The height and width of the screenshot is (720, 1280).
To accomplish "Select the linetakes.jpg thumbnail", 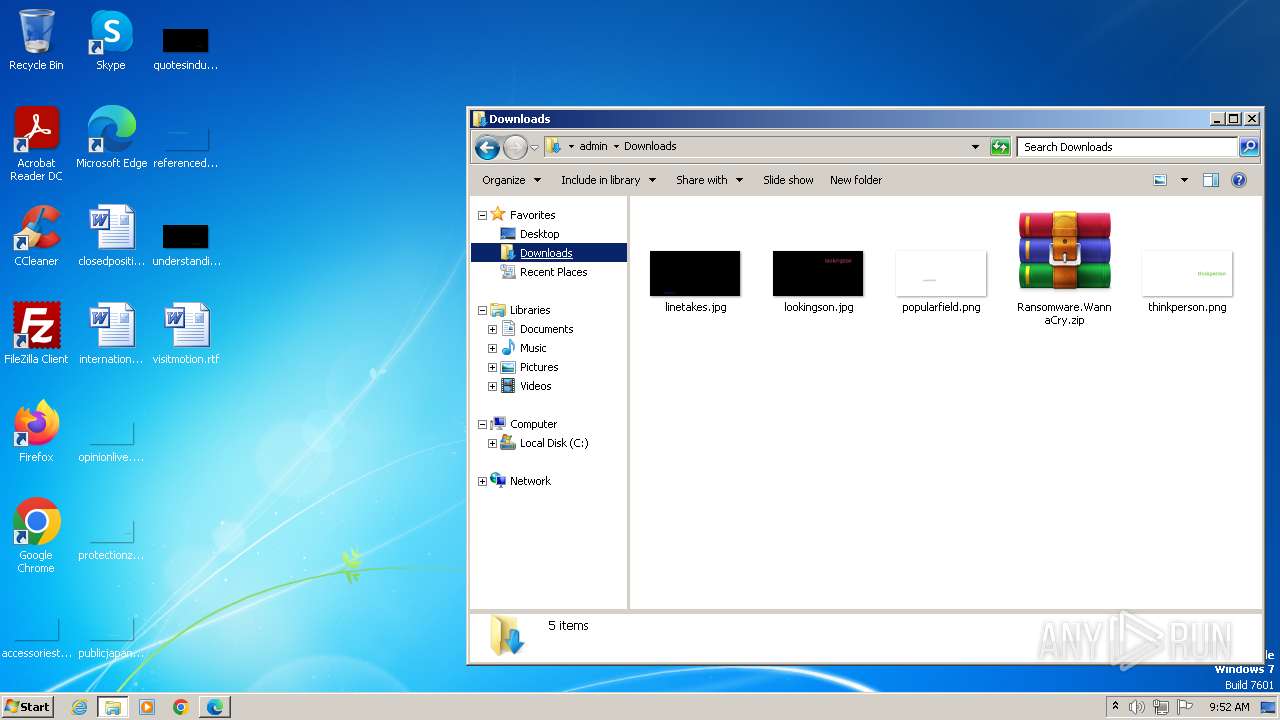I will [x=695, y=282].
